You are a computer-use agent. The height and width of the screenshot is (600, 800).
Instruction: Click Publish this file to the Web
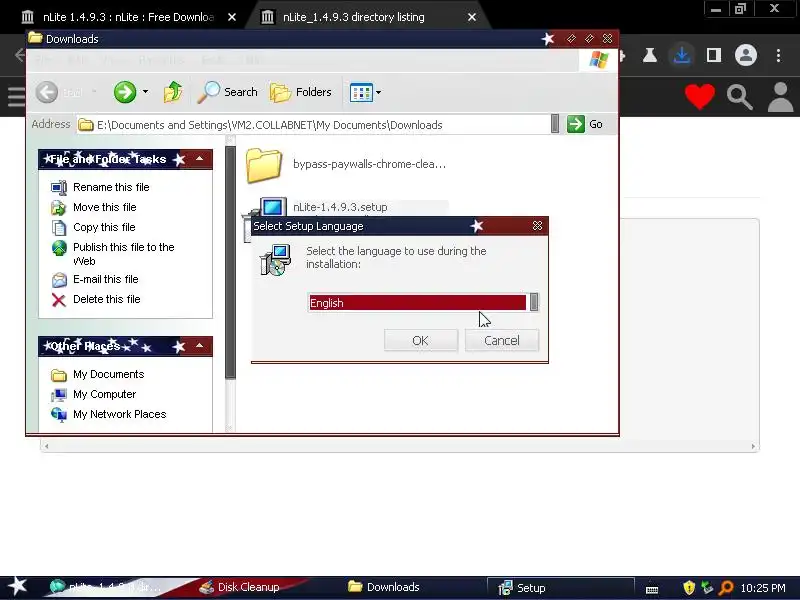coord(123,254)
